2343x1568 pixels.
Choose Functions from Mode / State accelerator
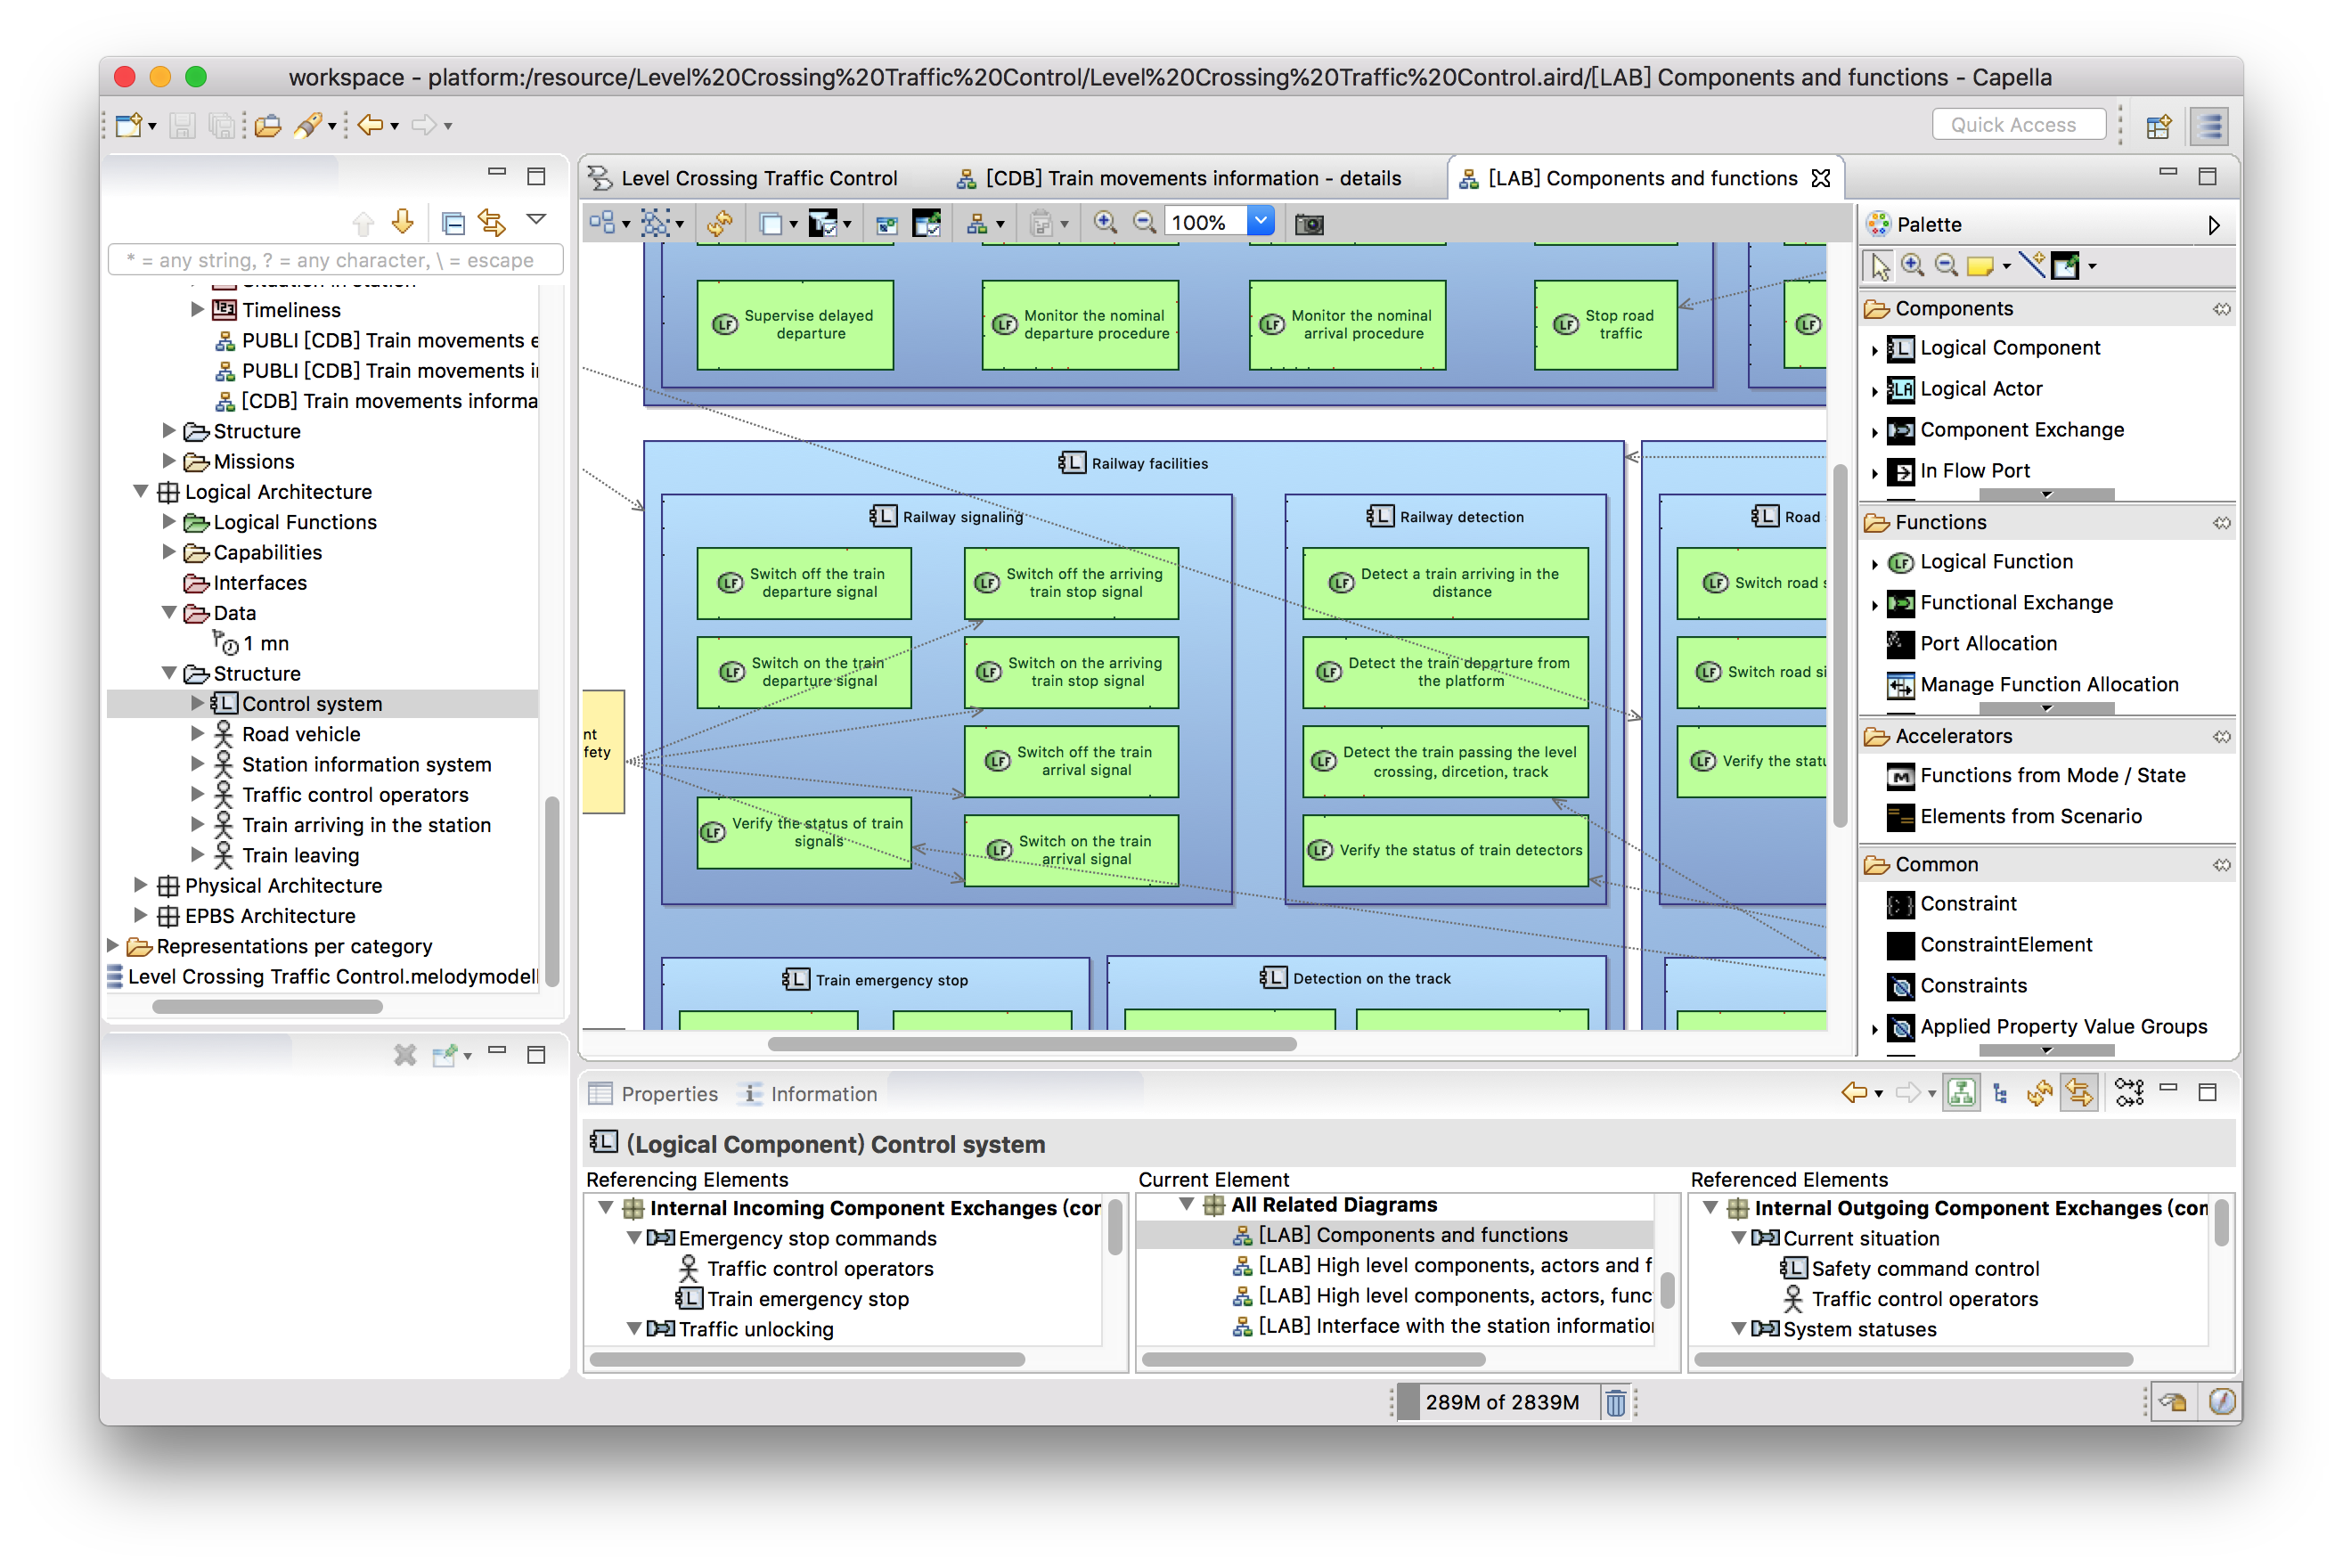(2051, 776)
